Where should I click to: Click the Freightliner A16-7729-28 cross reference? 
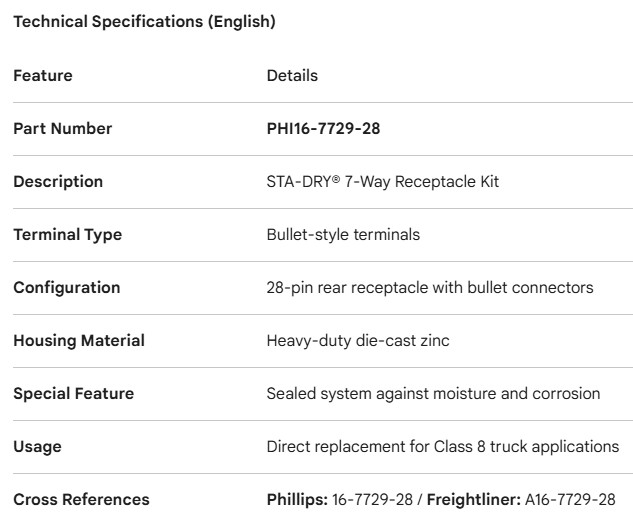(x=521, y=499)
